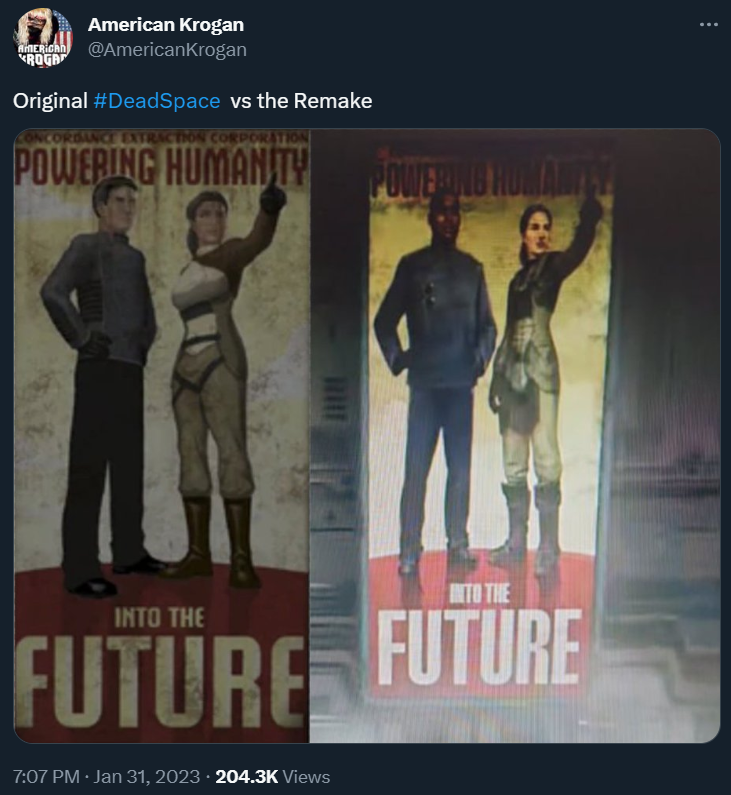Open the #DeadSpace hashtag
This screenshot has width=731, height=795.
[157, 101]
